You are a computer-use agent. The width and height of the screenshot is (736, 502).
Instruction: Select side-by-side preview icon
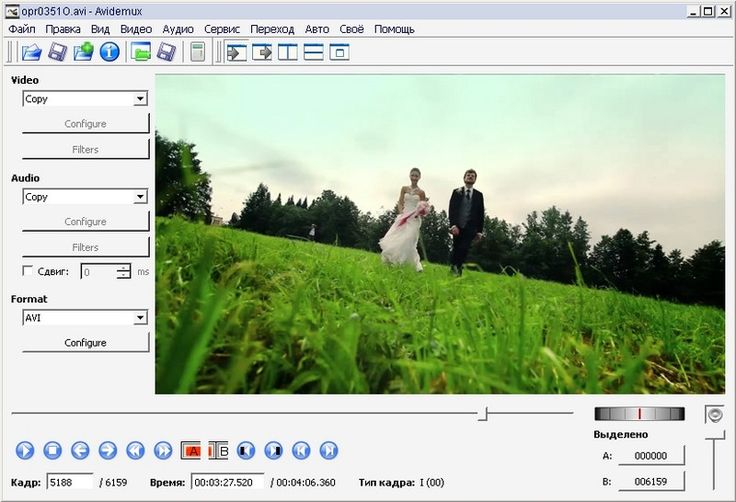(x=287, y=52)
